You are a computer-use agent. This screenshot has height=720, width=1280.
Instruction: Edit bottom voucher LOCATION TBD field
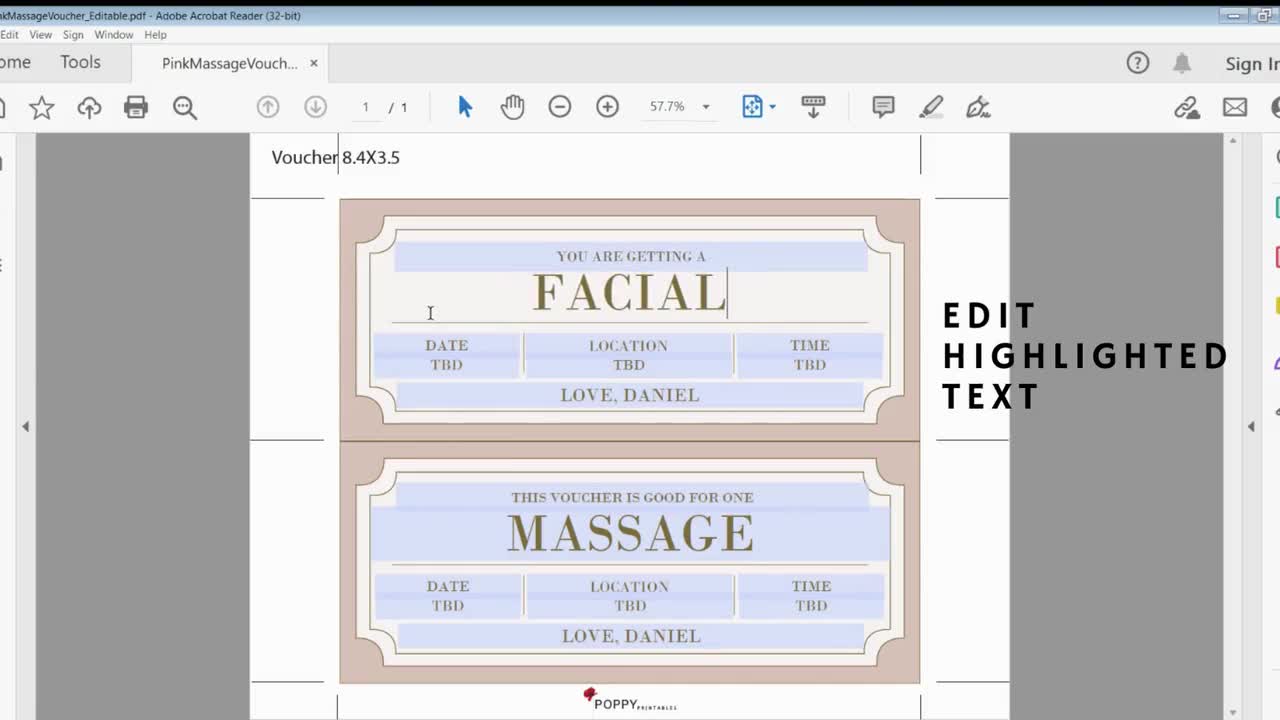tap(630, 596)
